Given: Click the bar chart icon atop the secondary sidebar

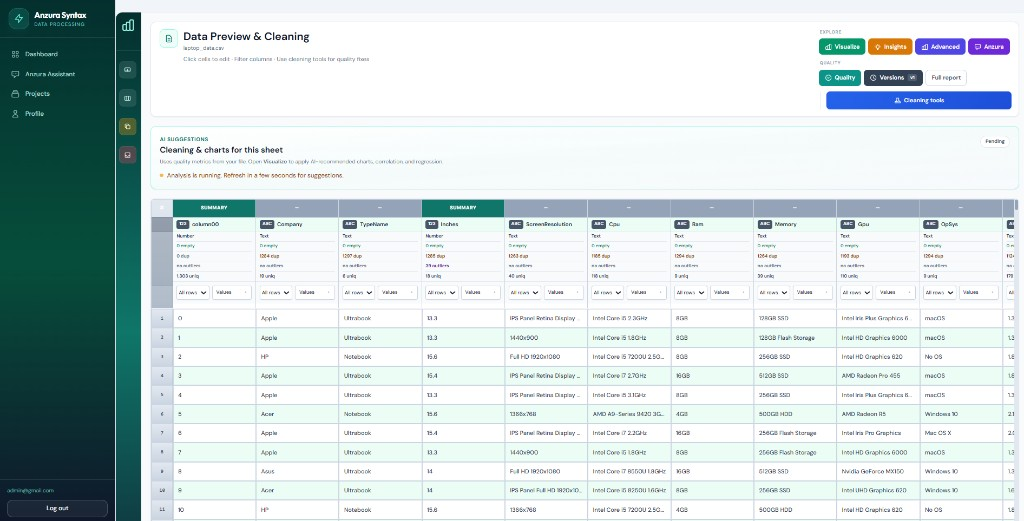Looking at the screenshot, I should point(128,25).
